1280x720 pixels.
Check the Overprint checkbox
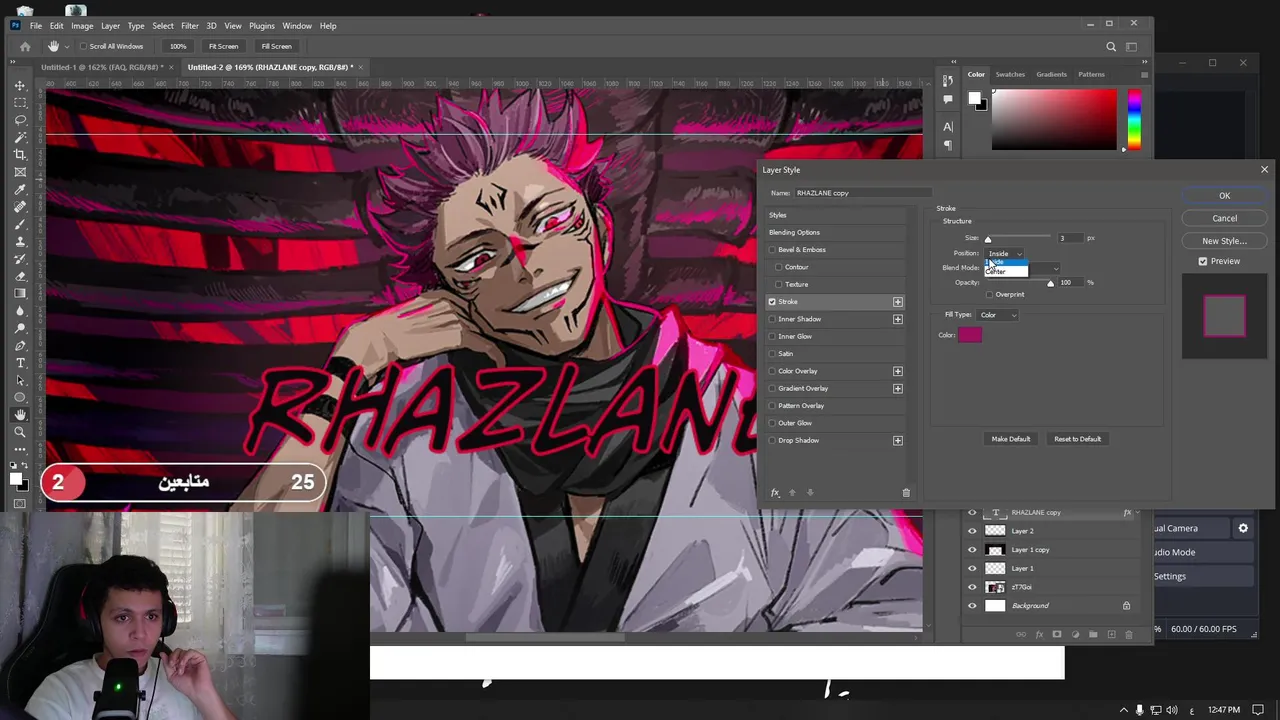(x=989, y=295)
